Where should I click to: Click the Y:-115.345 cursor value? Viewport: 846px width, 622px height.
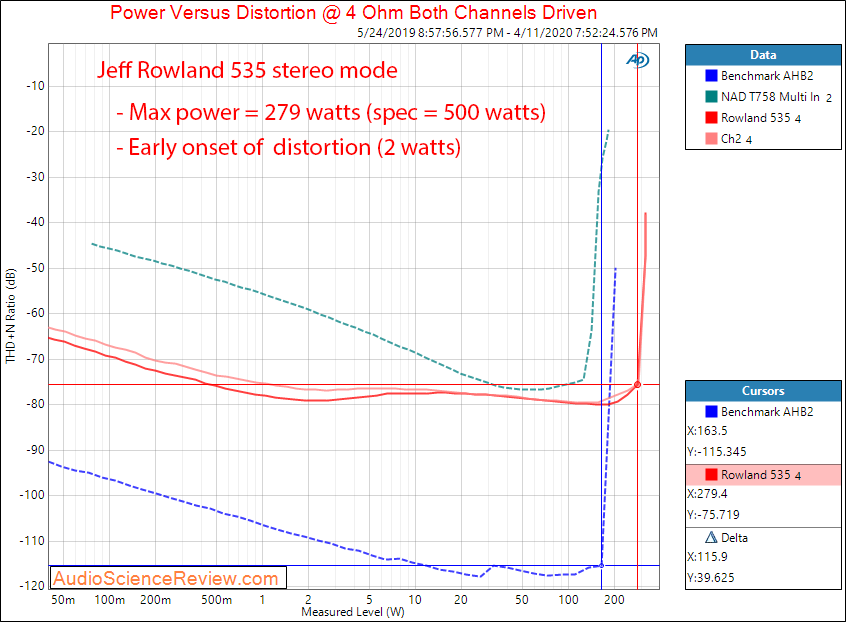[x=717, y=452]
